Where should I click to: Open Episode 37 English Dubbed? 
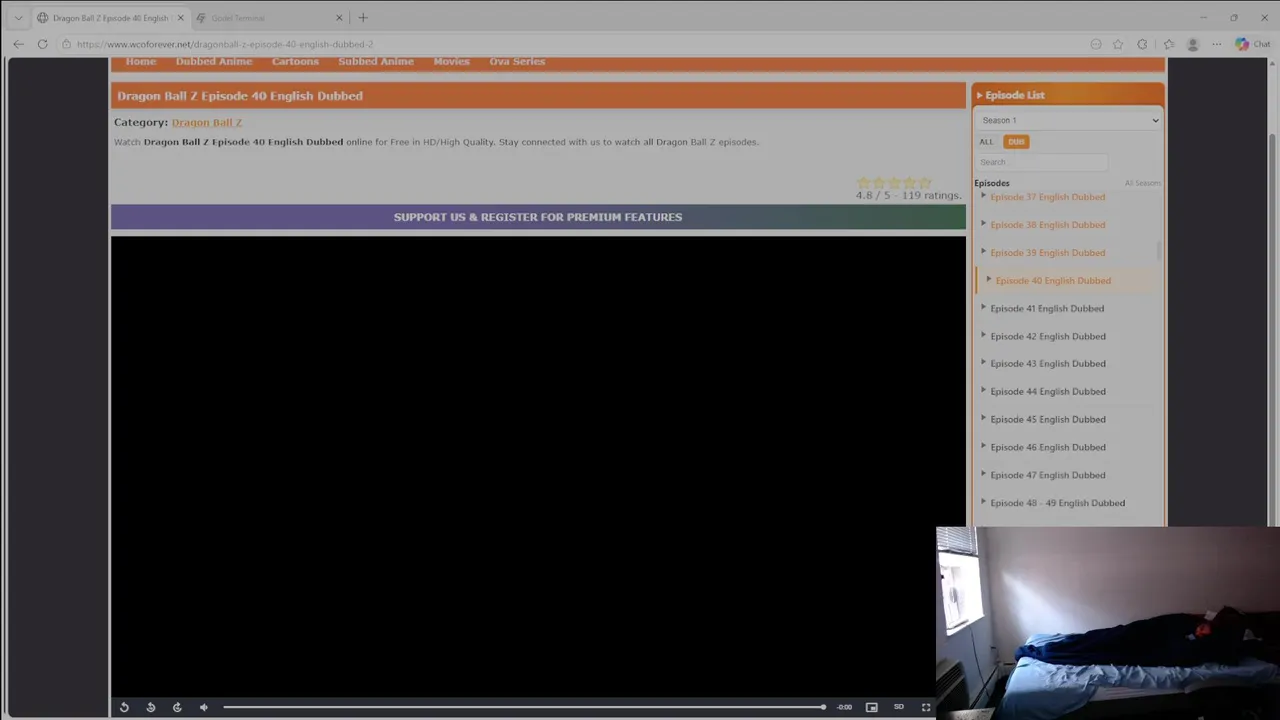tap(1047, 197)
